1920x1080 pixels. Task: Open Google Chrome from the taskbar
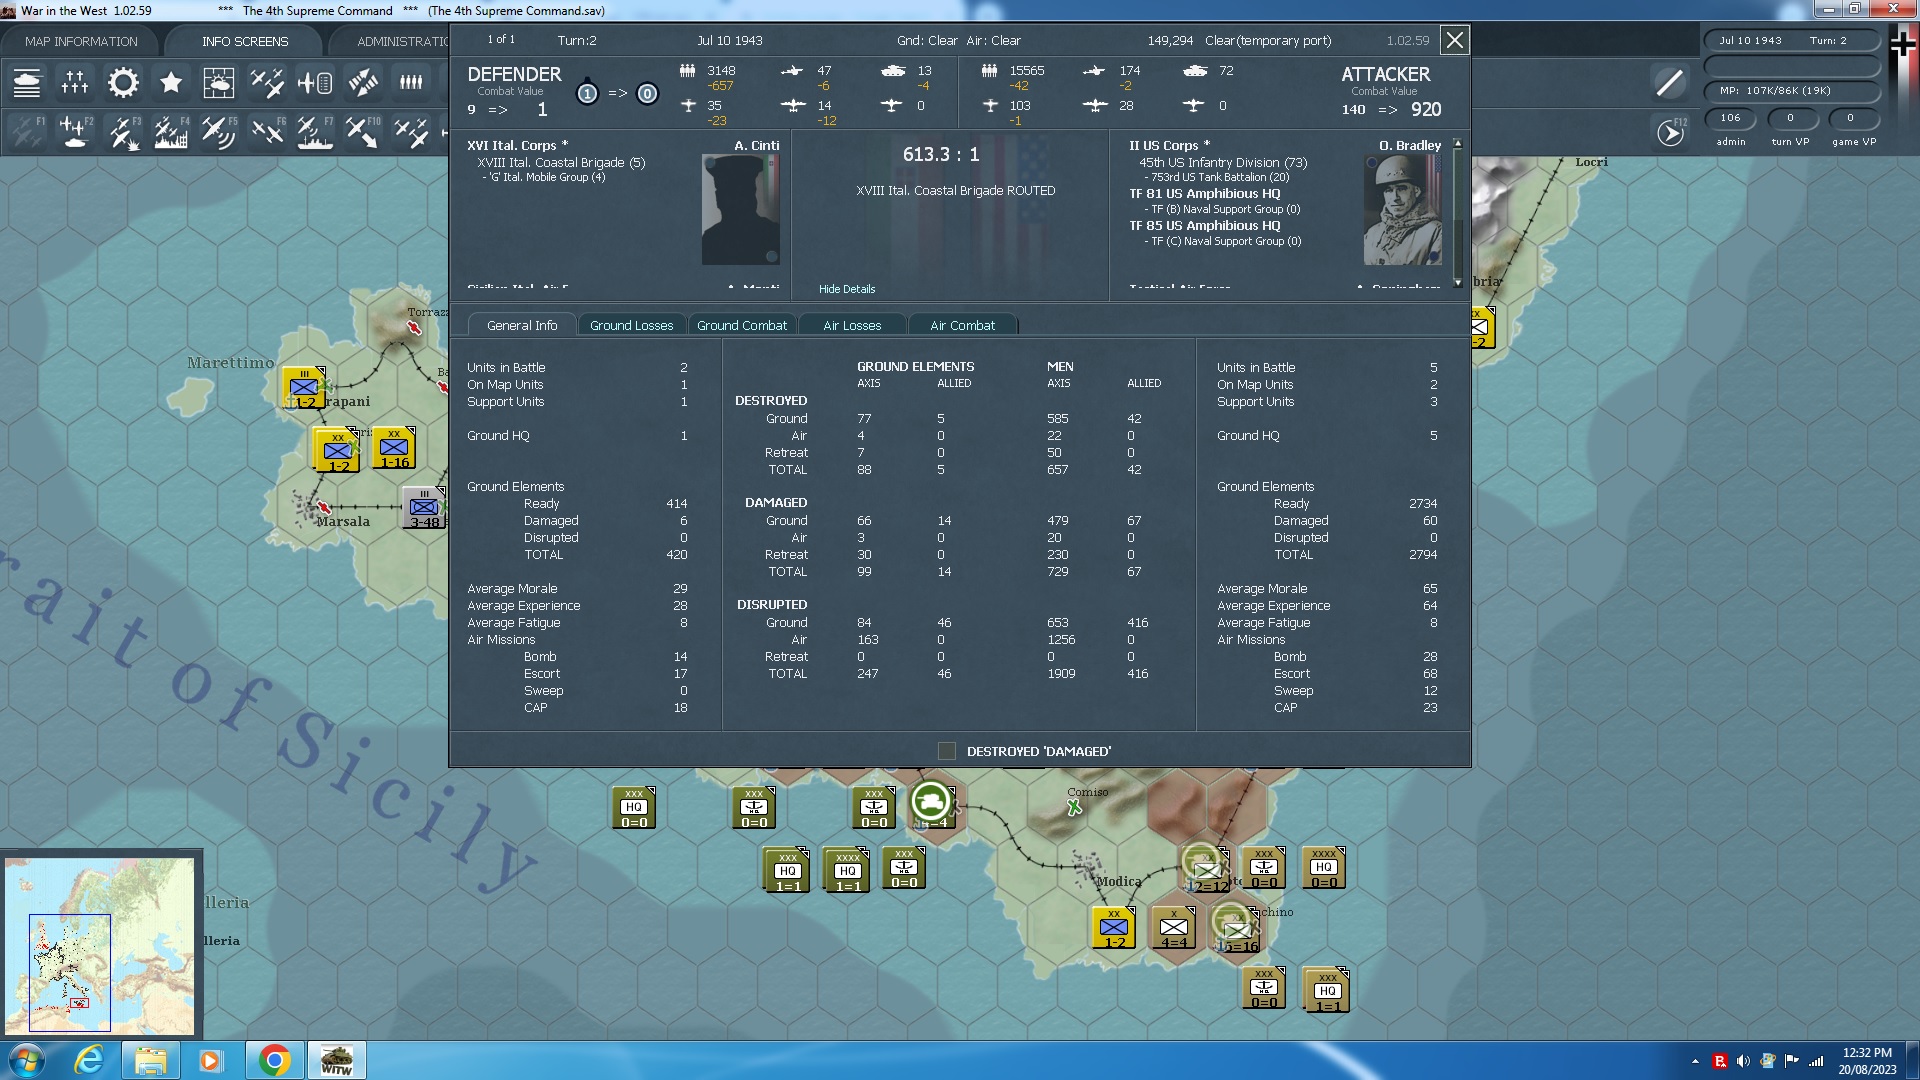276,1059
